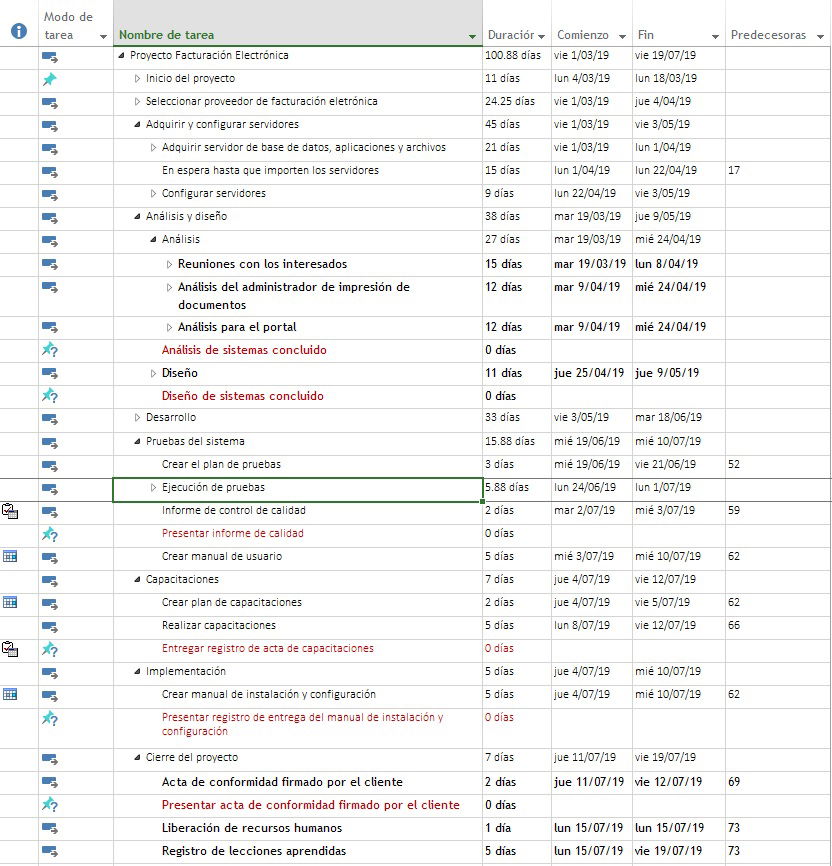Click auto-schedule icon for Capacitaciones row
The height and width of the screenshot is (866, 832).
50,581
